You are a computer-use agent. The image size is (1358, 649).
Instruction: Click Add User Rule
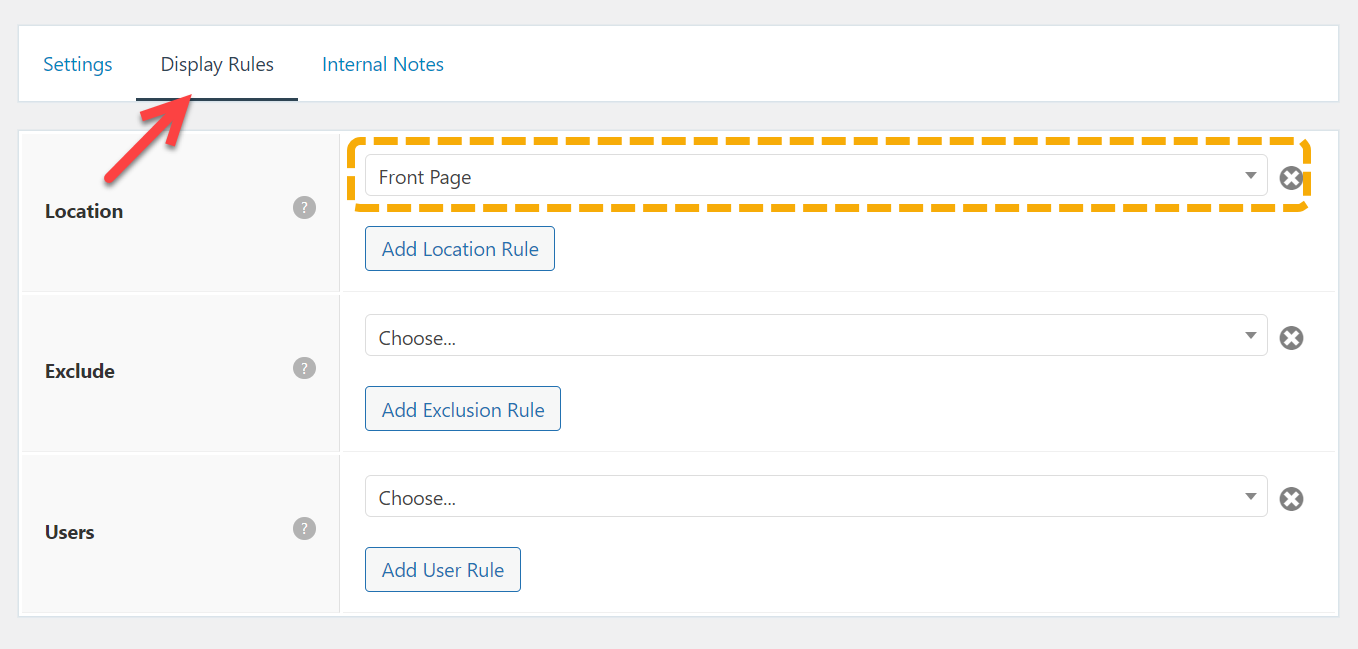(x=443, y=570)
